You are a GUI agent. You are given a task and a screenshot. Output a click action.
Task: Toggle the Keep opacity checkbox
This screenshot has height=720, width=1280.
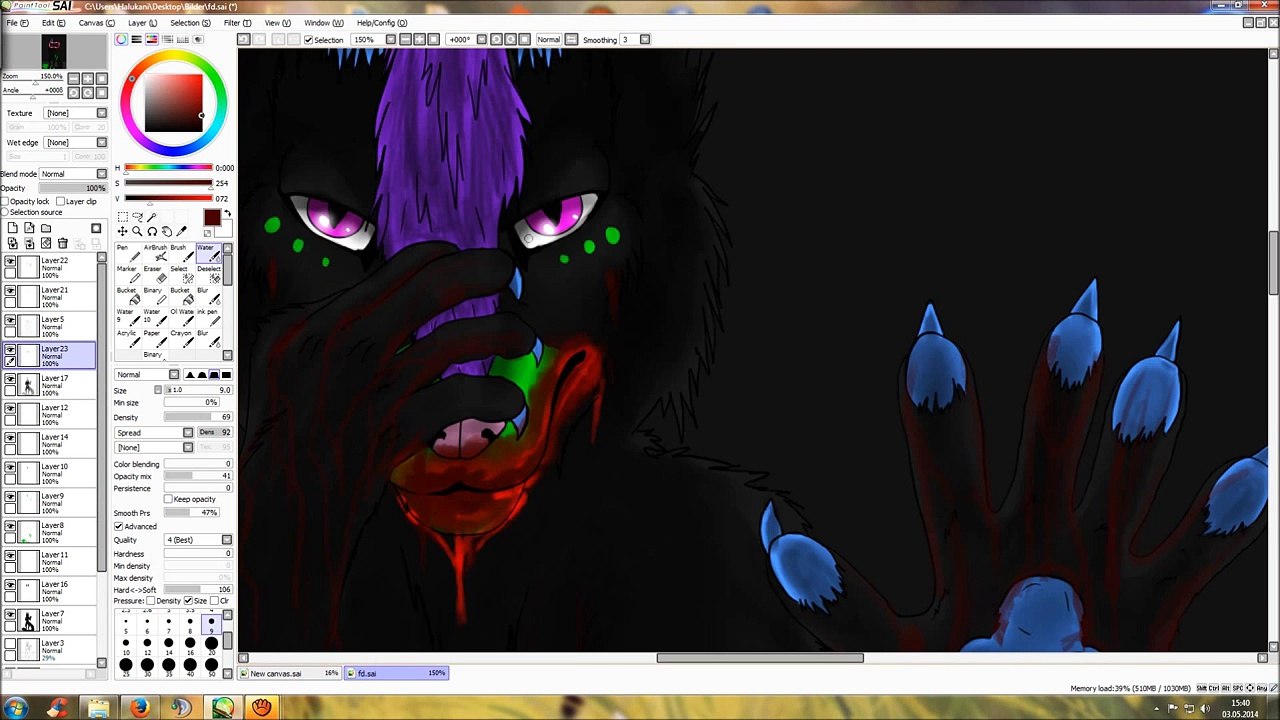[x=168, y=499]
